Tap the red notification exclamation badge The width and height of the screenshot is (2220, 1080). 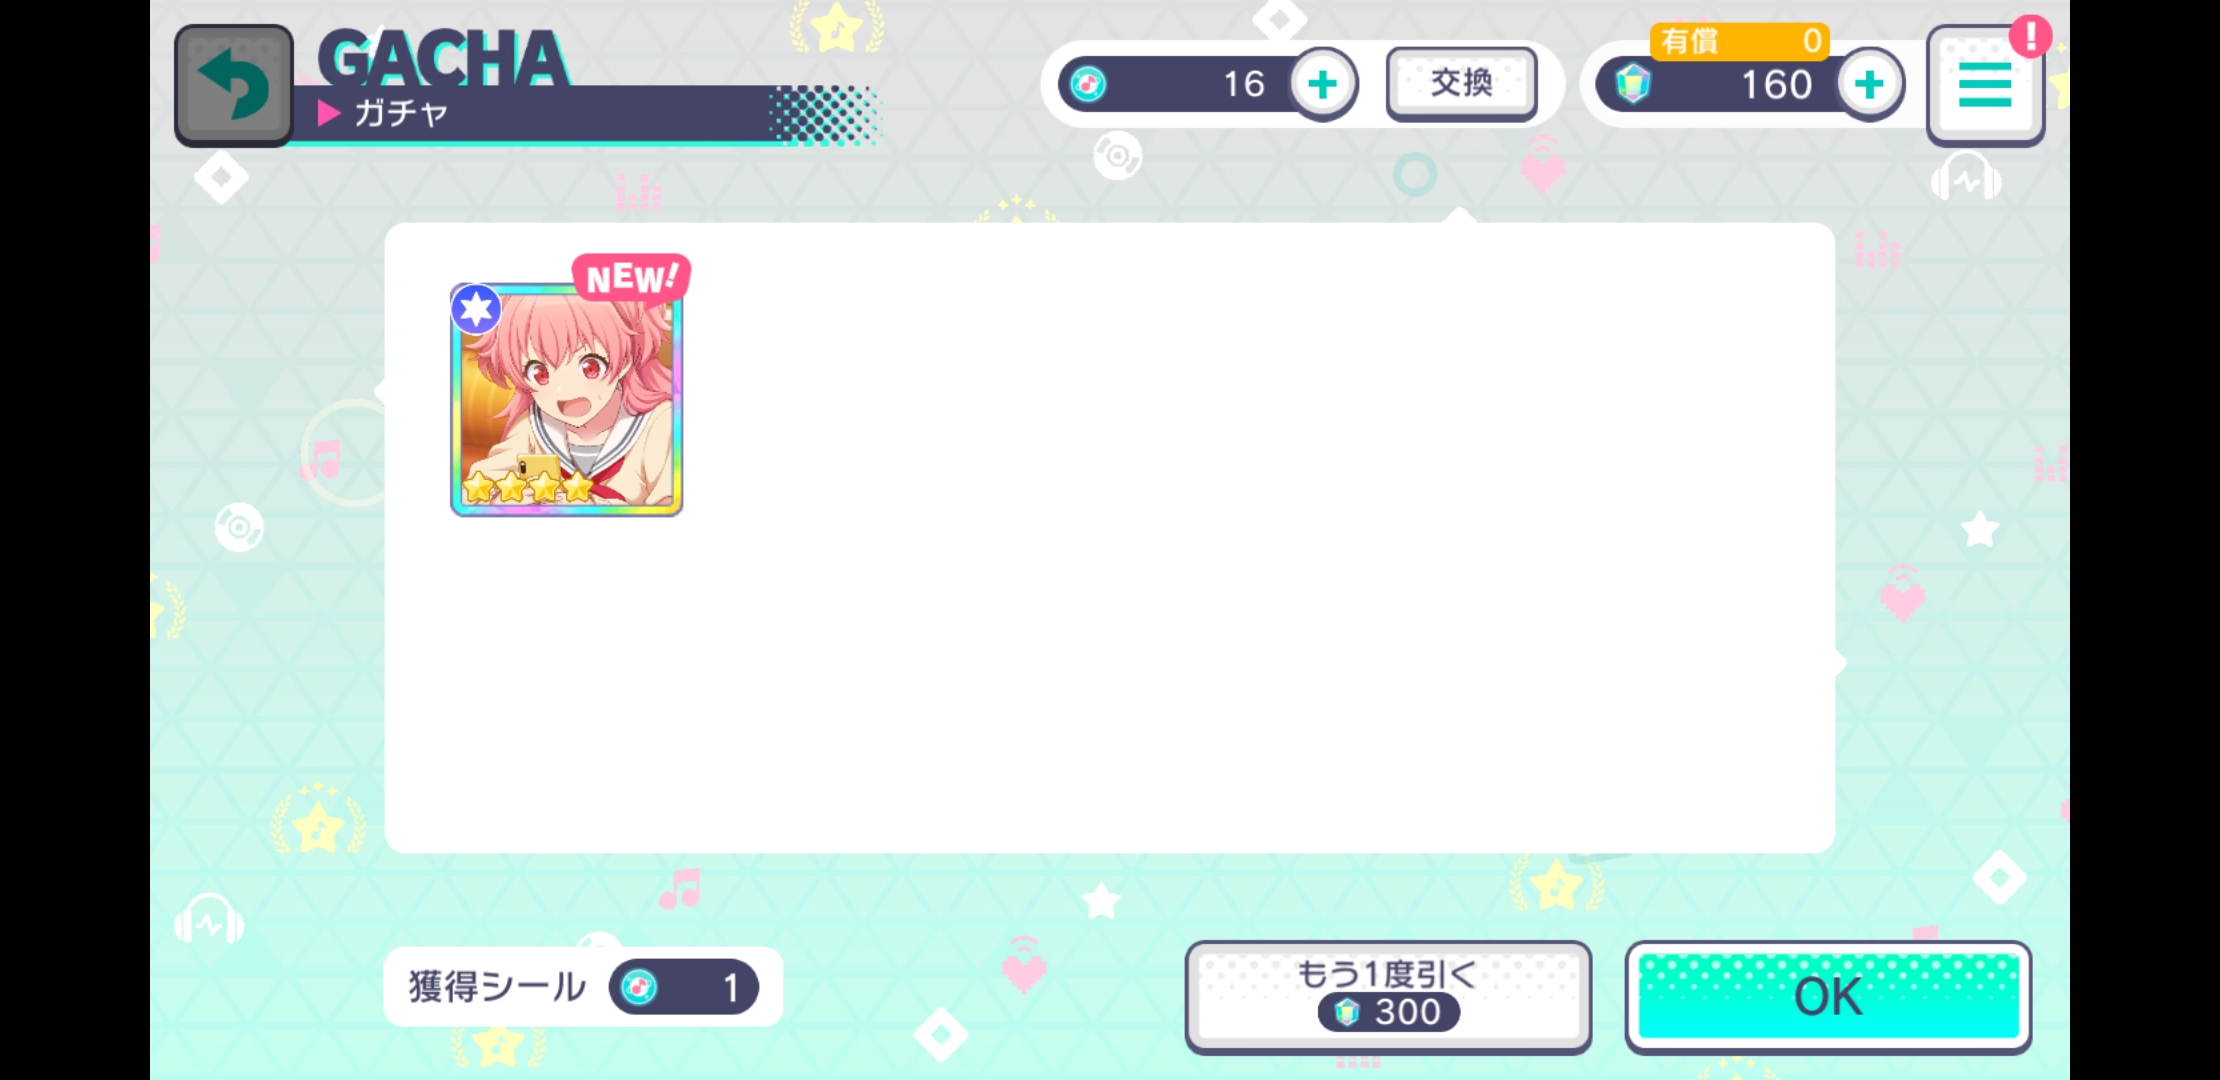(2030, 38)
